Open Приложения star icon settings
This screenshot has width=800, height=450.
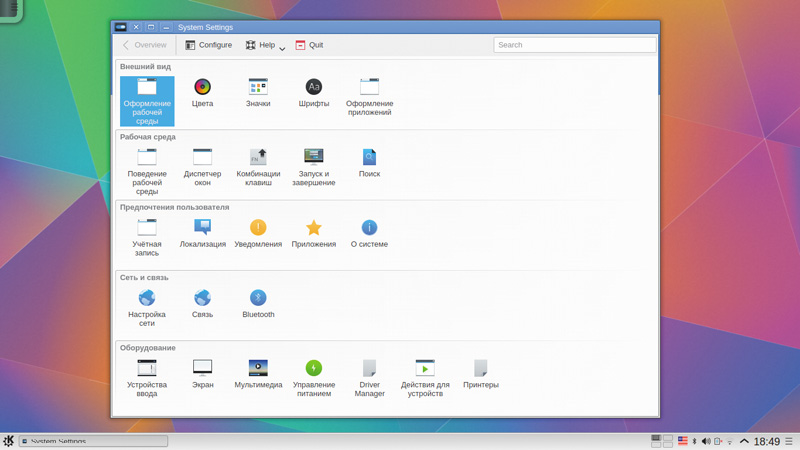[314, 234]
